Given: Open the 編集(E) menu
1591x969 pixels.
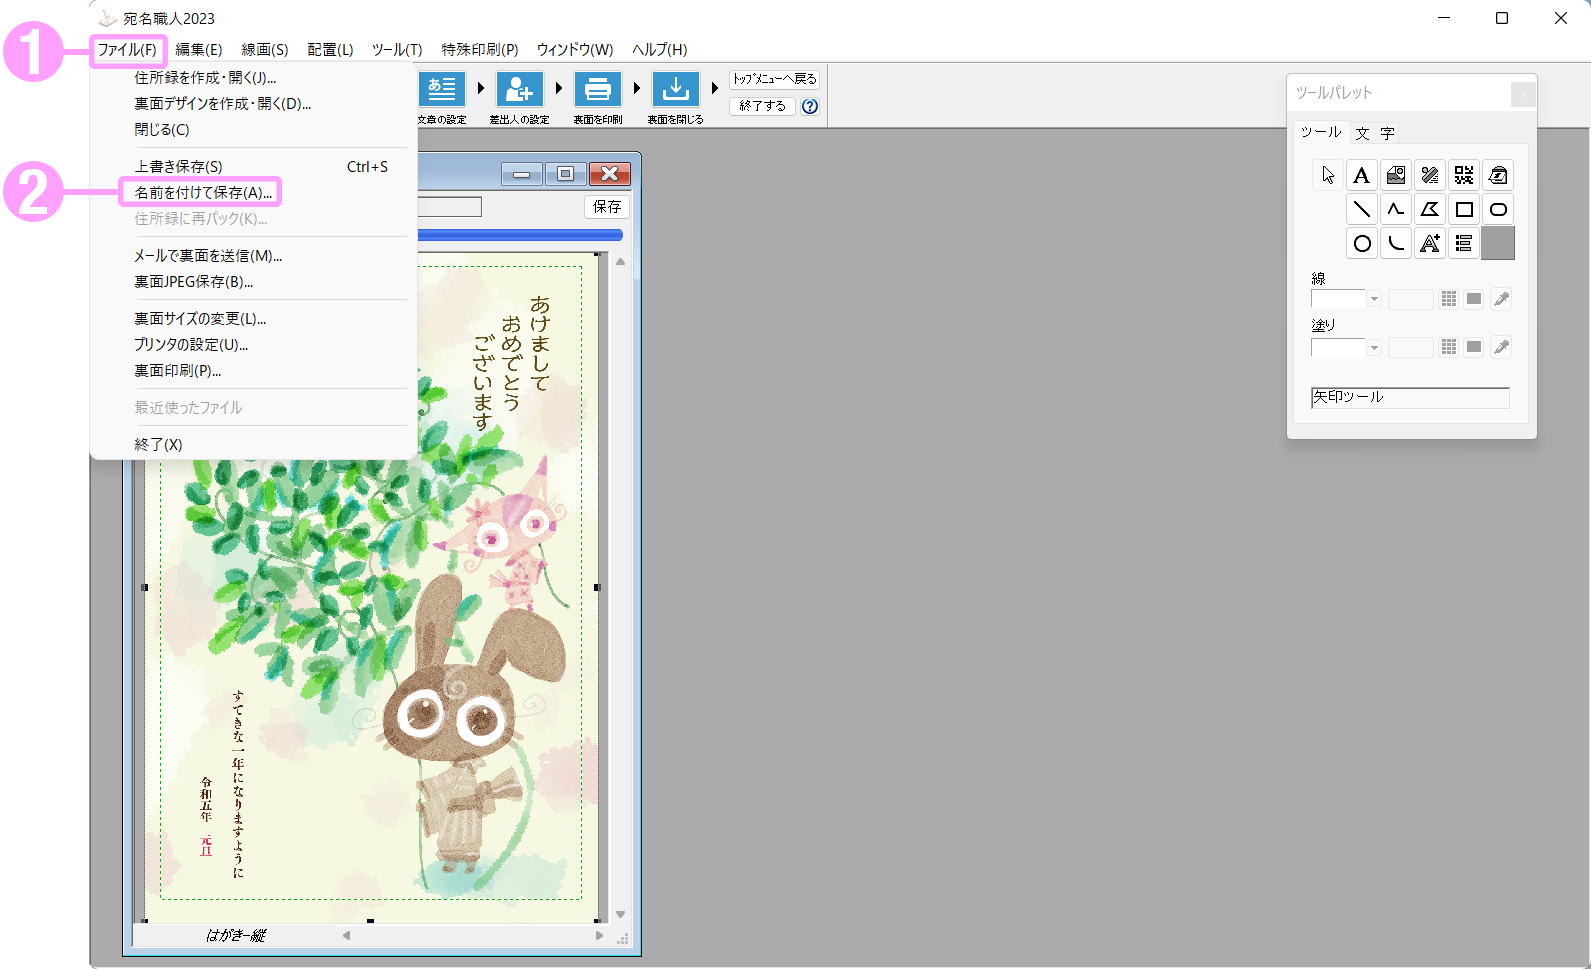Looking at the screenshot, I should click(198, 50).
